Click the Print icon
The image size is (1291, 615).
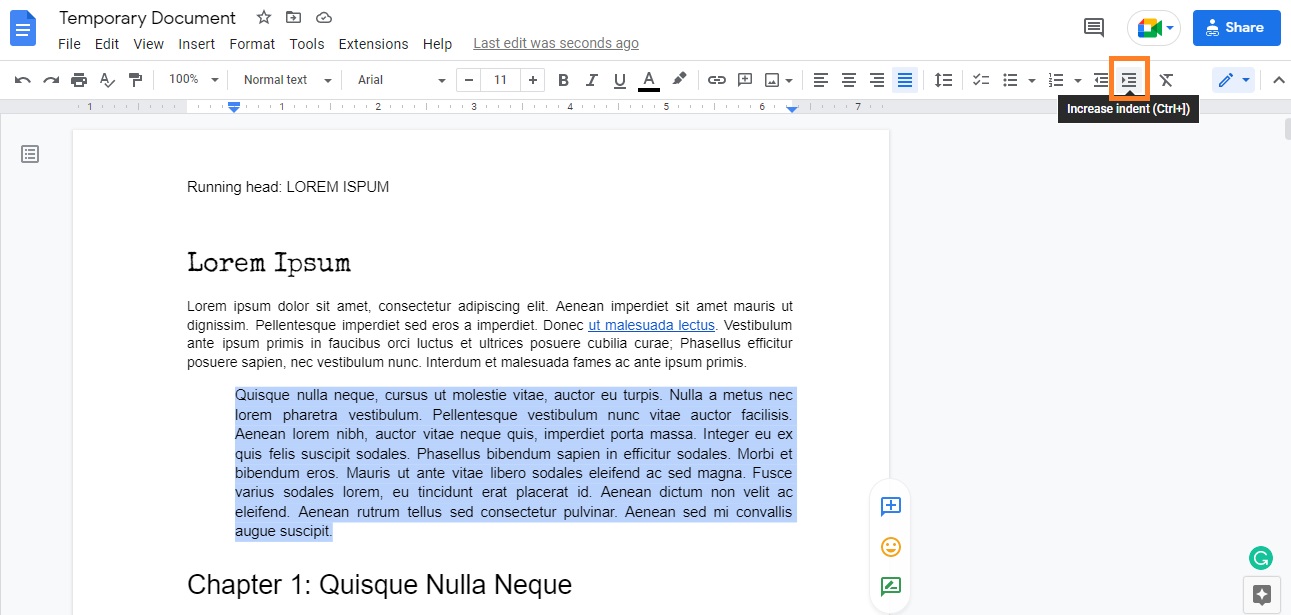tap(79, 79)
